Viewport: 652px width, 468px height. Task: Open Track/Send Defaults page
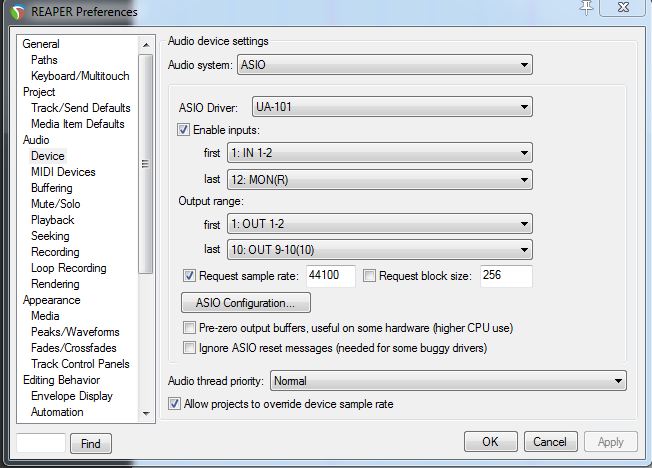coord(81,108)
